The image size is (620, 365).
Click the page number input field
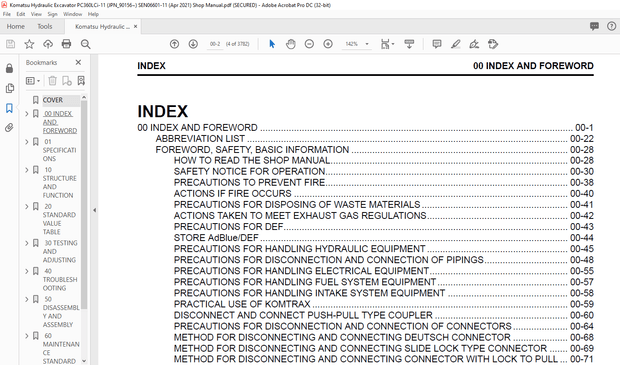215,44
